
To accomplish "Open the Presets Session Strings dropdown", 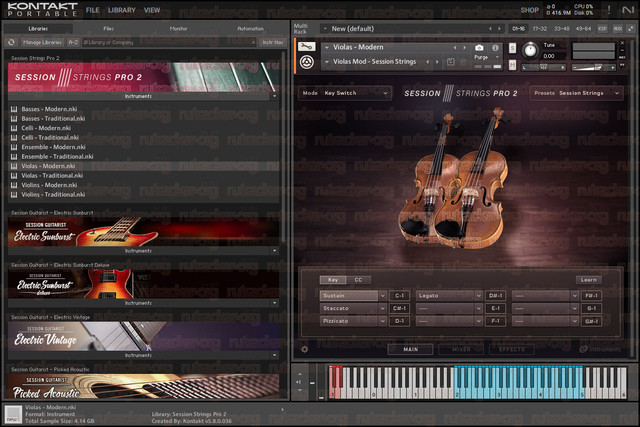I will point(576,93).
